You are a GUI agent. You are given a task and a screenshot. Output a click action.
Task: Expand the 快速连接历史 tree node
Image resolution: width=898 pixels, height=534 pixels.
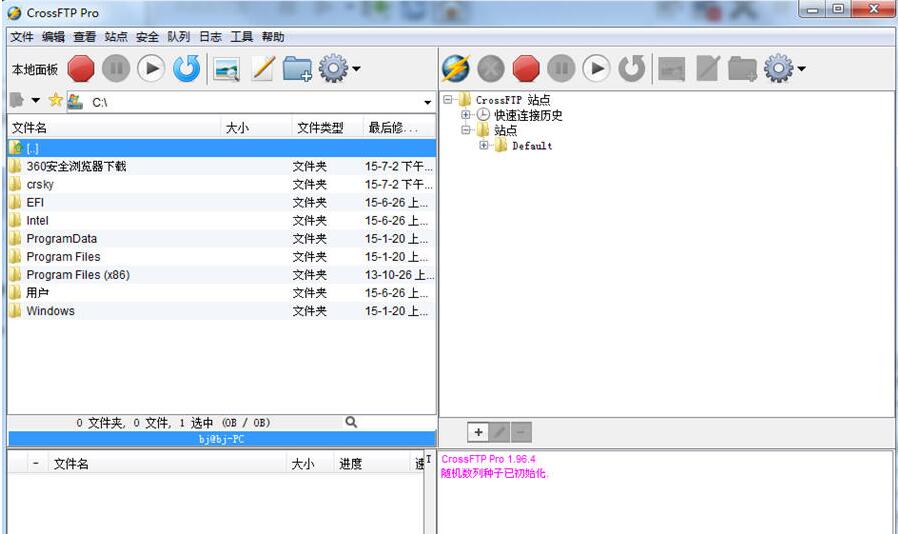[x=466, y=115]
